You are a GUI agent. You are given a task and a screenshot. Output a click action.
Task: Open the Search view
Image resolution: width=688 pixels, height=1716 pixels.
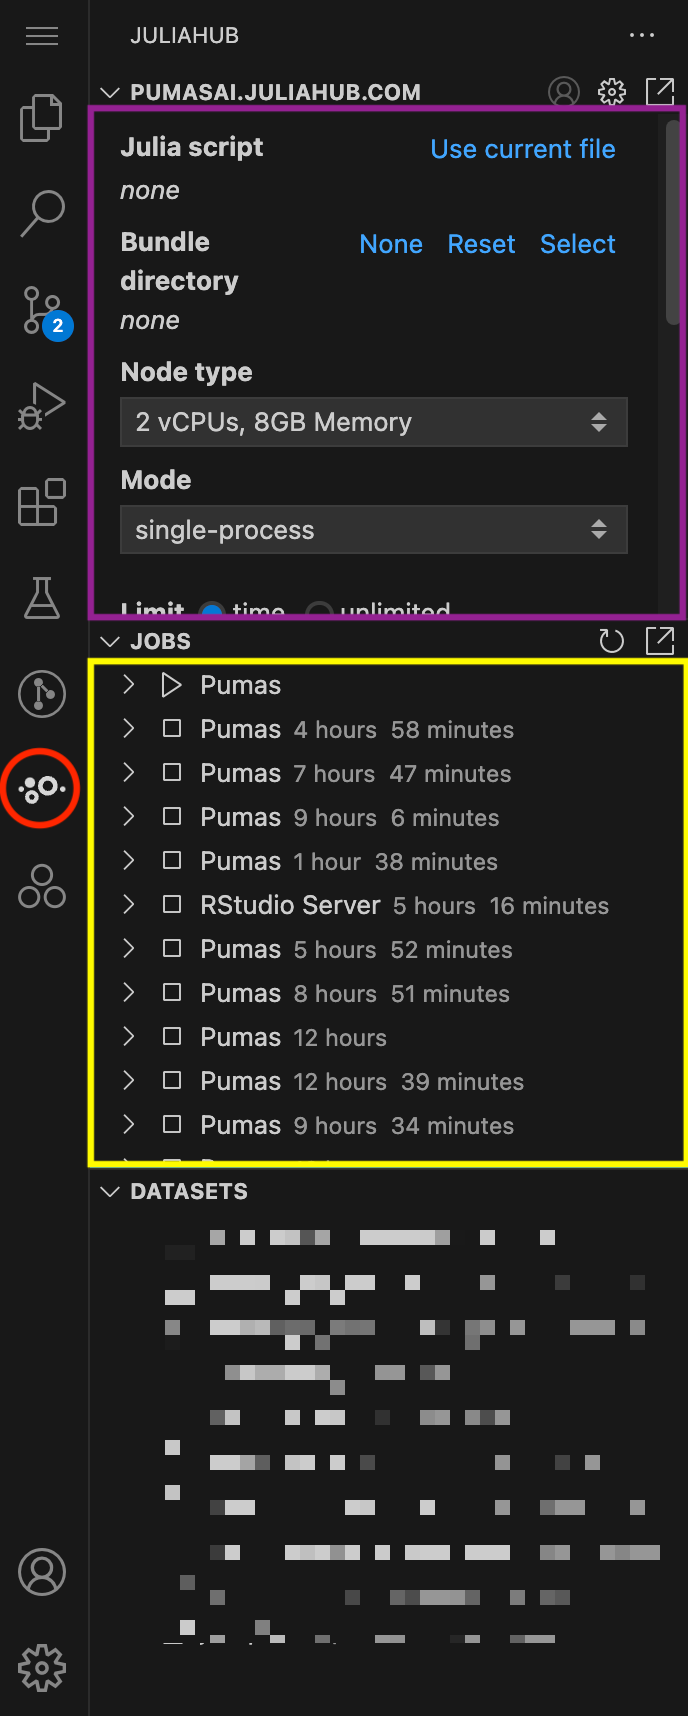(x=42, y=213)
